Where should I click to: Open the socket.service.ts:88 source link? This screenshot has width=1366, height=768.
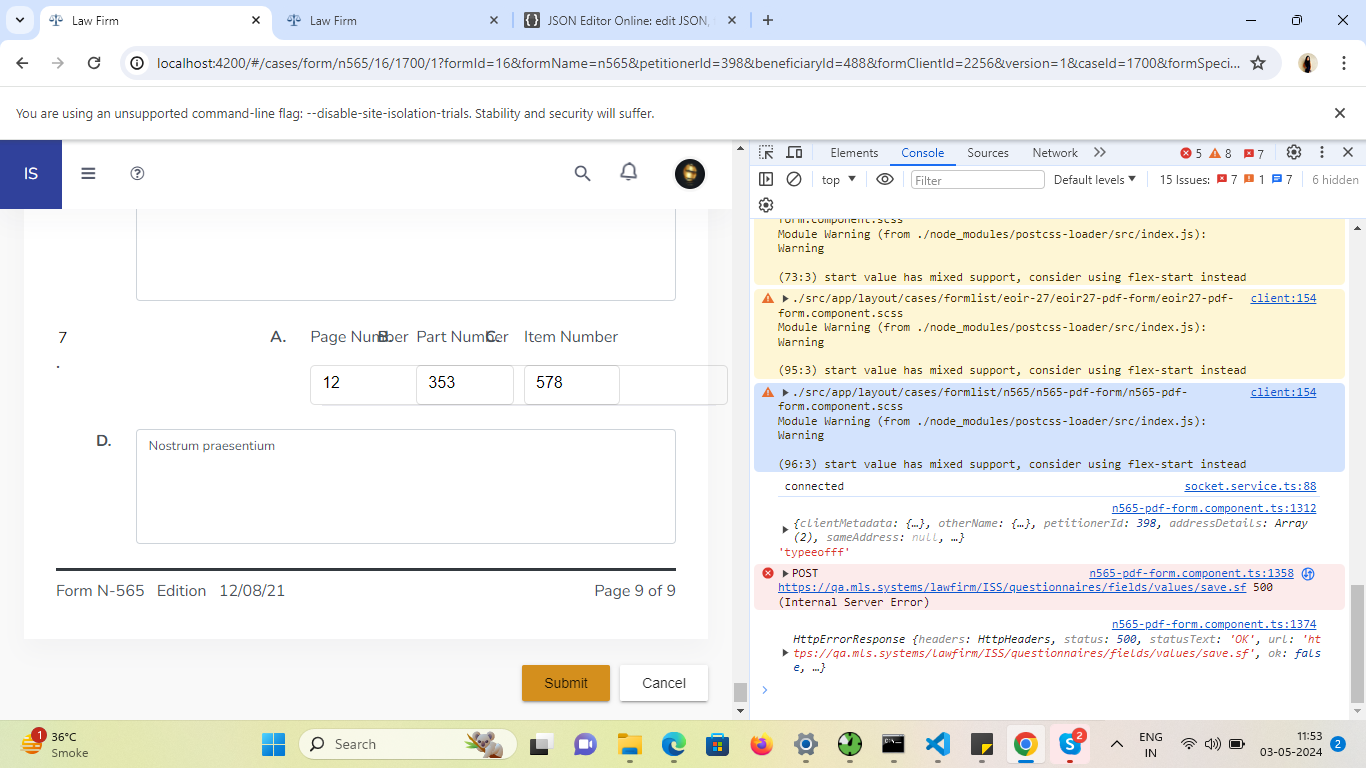1250,486
